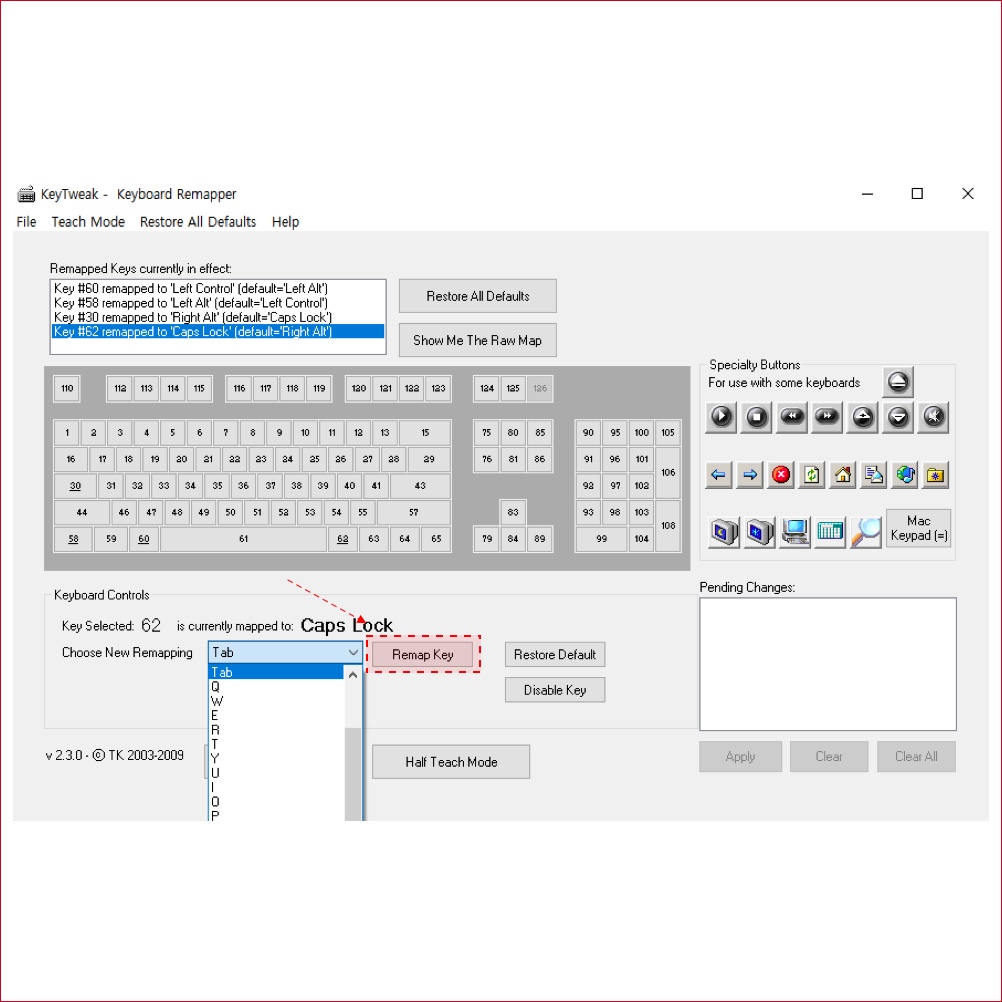The height and width of the screenshot is (1002, 1002).
Task: Click the media Stop specialty button
Action: [757, 417]
